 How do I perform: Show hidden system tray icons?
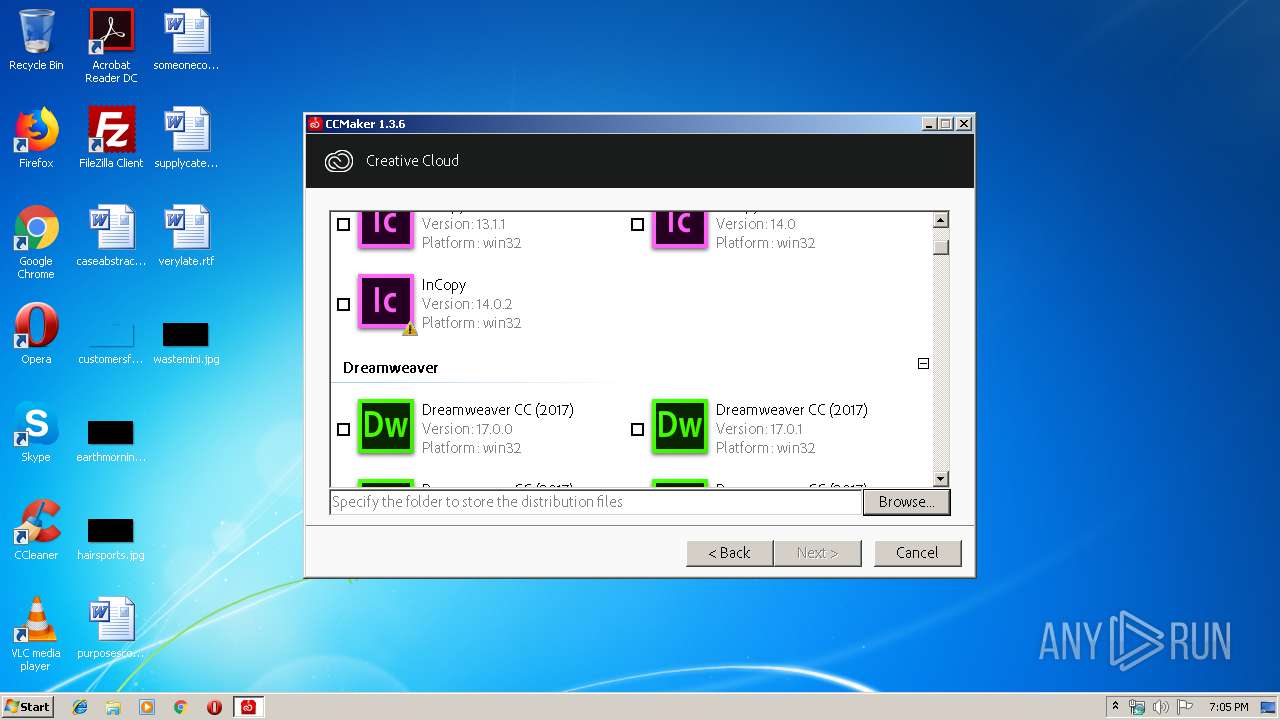tap(1115, 706)
